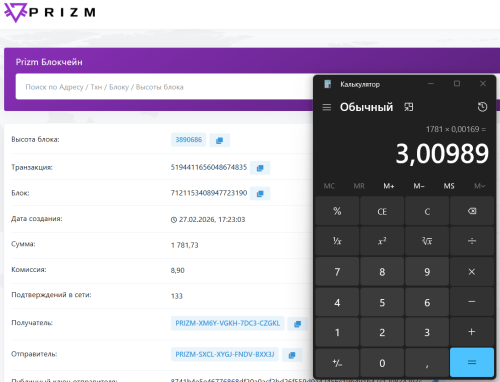Tap digit 3 on calculator
500x382 pixels.
[x=427, y=332]
